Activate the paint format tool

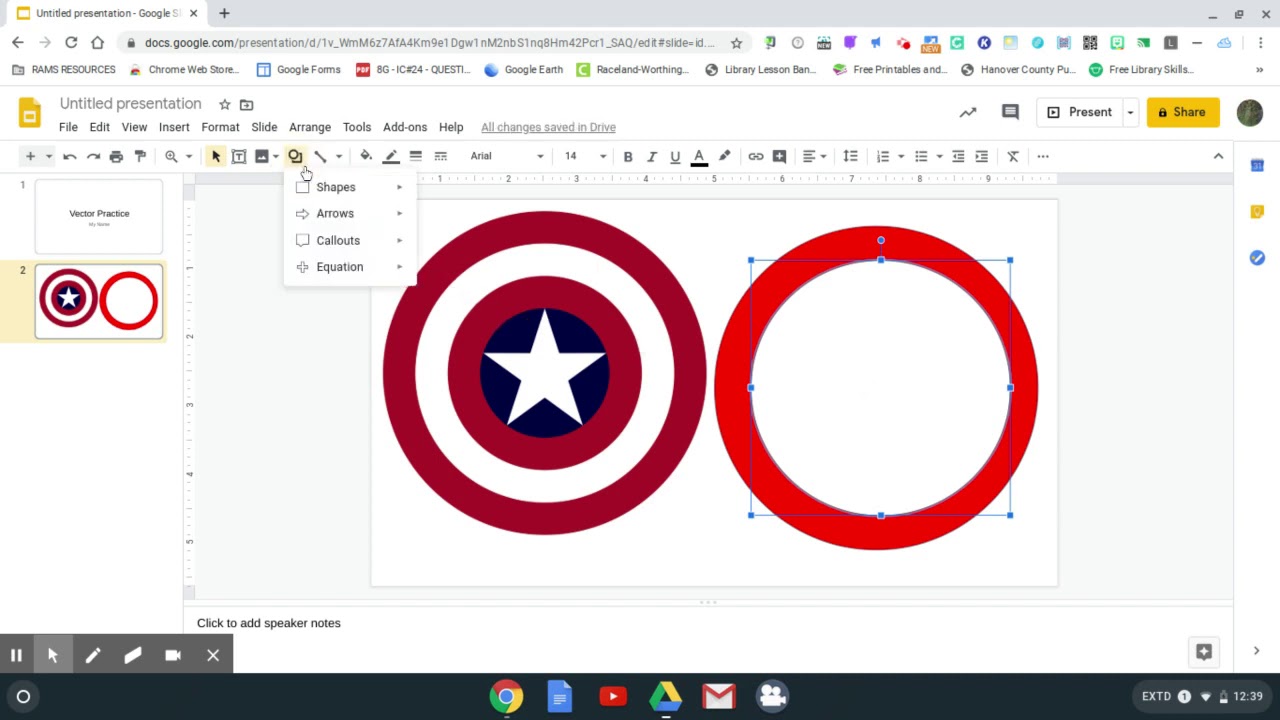[x=140, y=156]
